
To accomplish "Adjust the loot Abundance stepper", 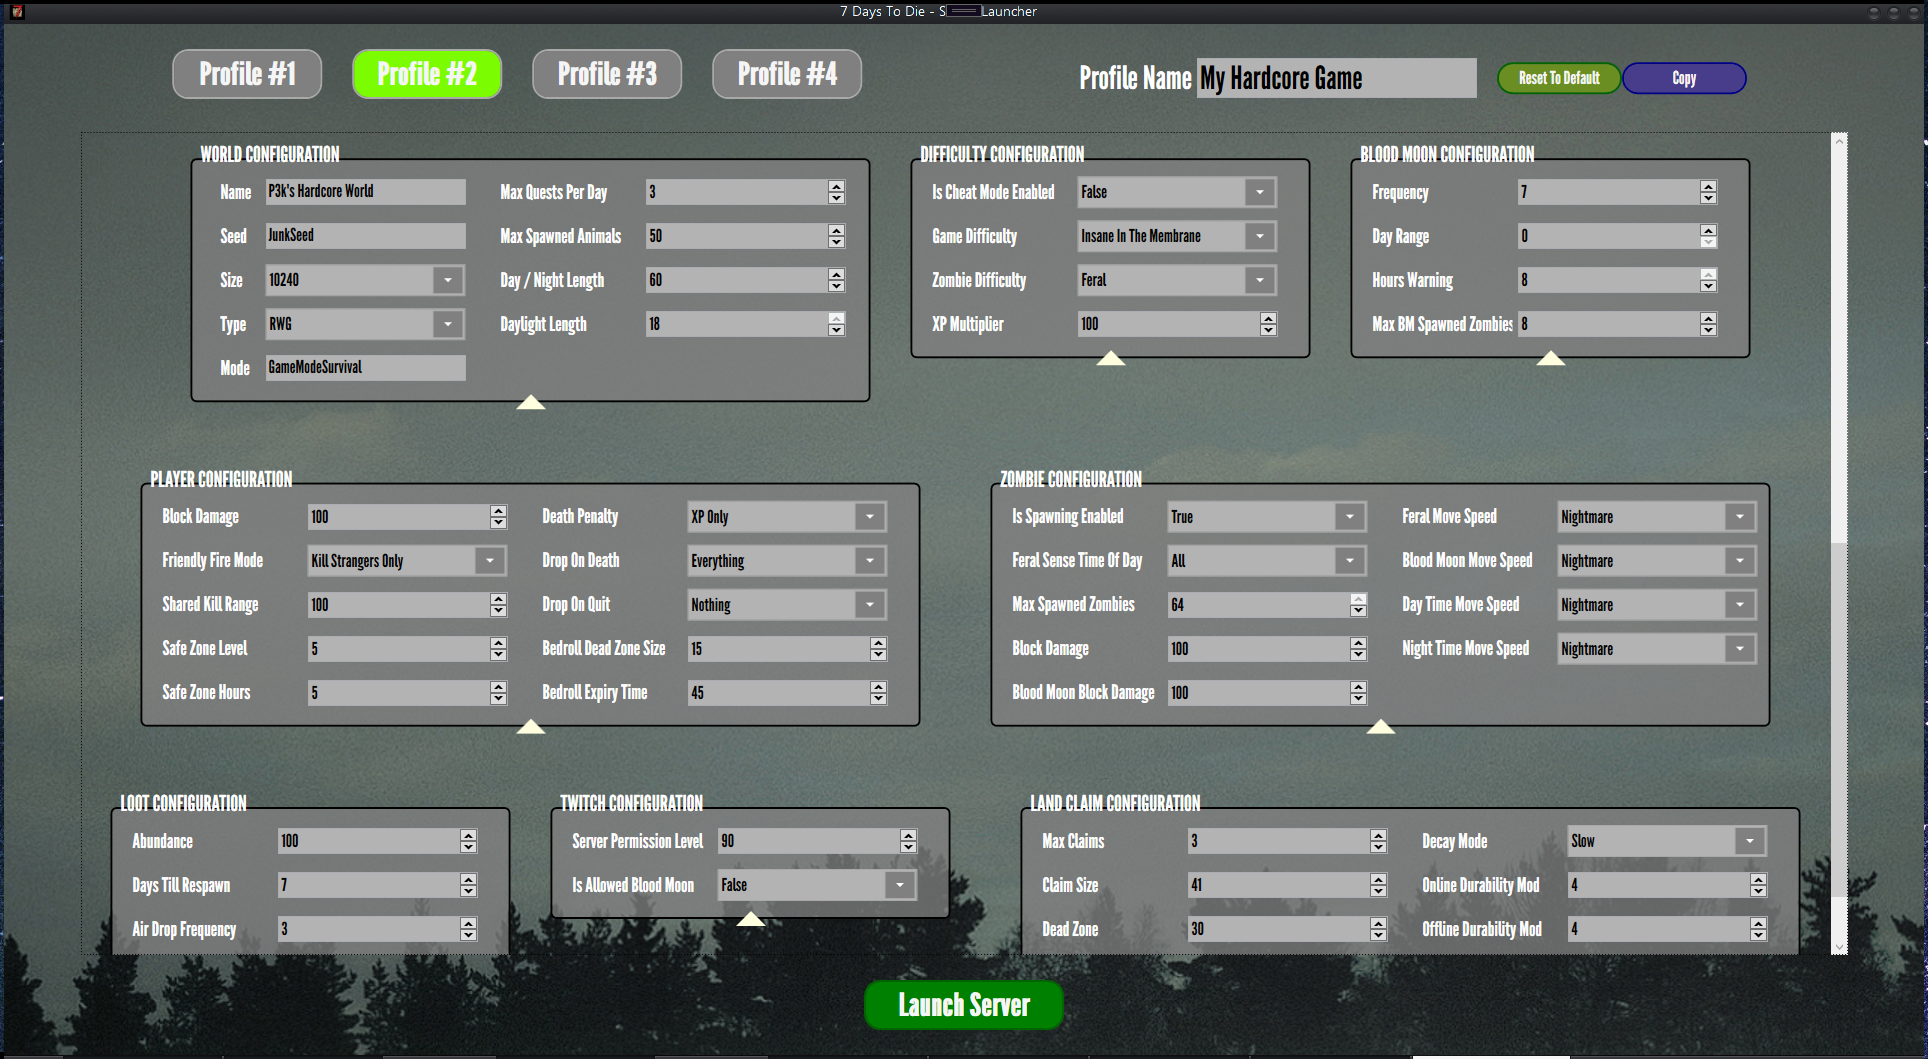I will tap(469, 841).
